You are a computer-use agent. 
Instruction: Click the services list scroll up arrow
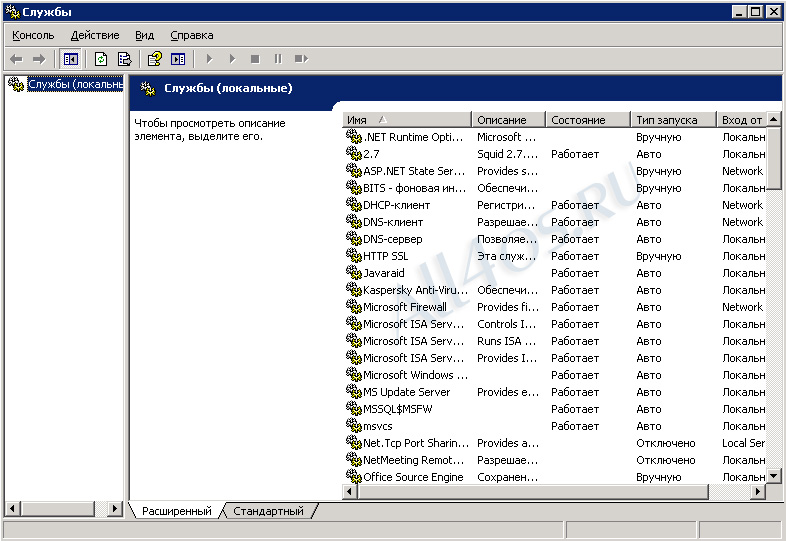(x=773, y=119)
